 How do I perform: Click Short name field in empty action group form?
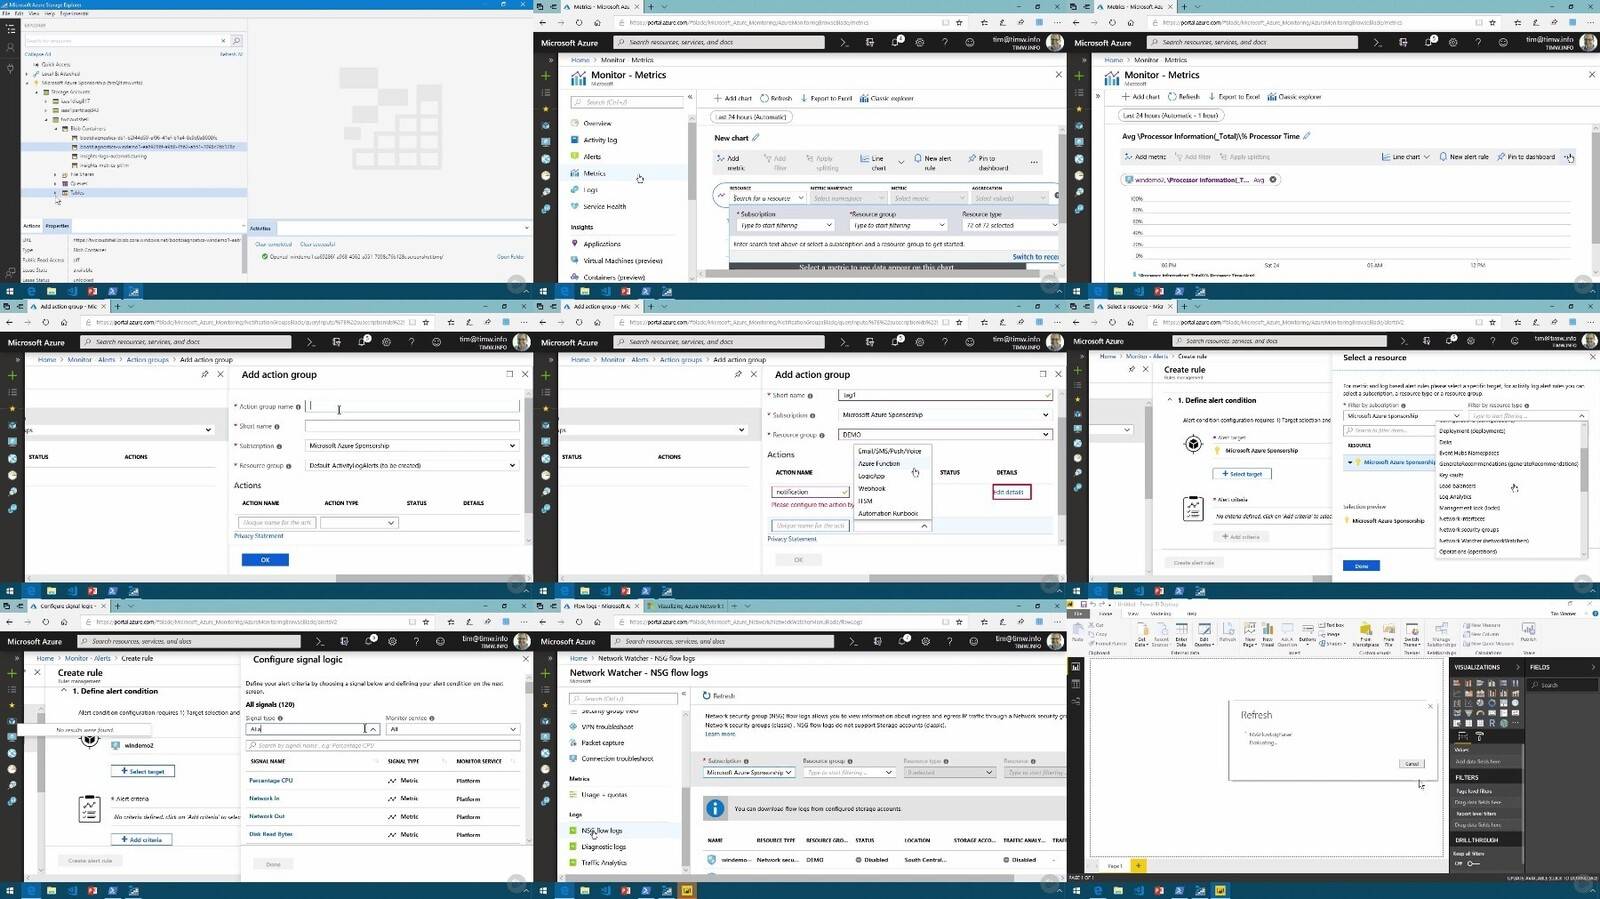click(x=412, y=426)
